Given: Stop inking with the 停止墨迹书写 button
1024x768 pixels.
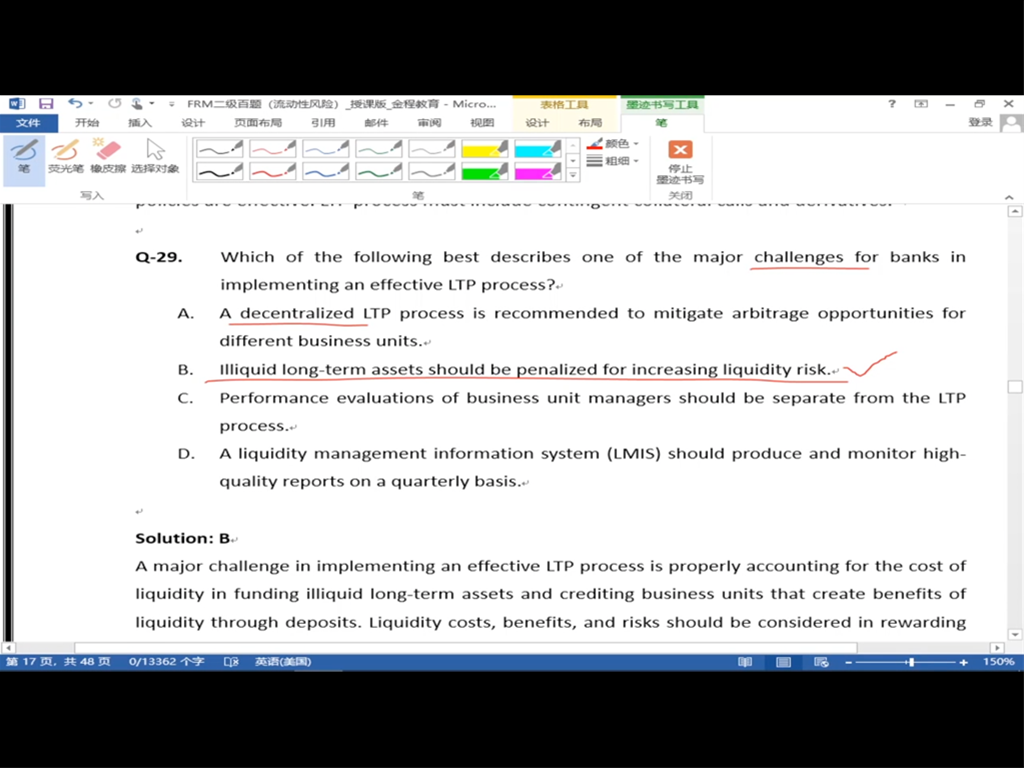Looking at the screenshot, I should pos(680,162).
